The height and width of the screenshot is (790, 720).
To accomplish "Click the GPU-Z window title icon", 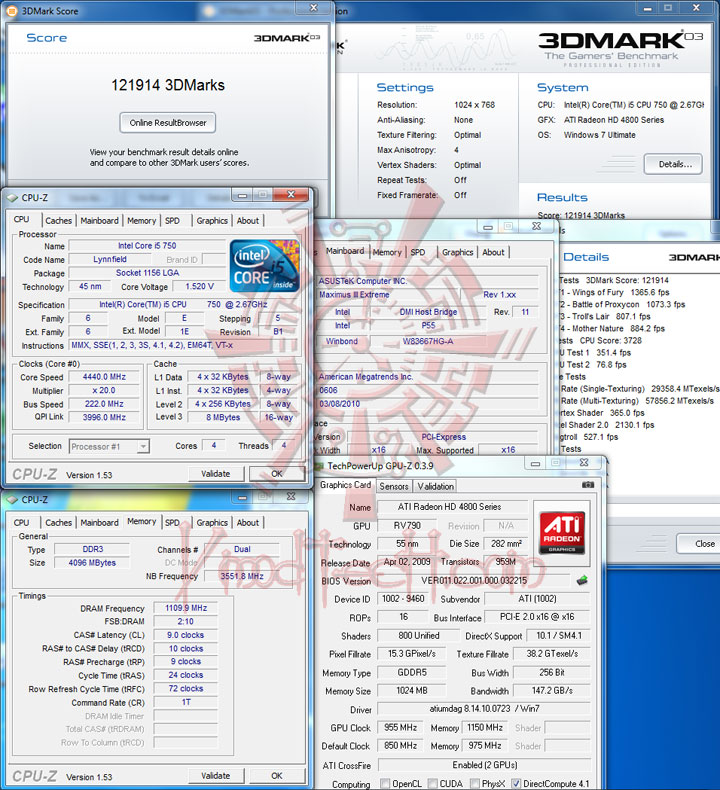I will click(318, 466).
